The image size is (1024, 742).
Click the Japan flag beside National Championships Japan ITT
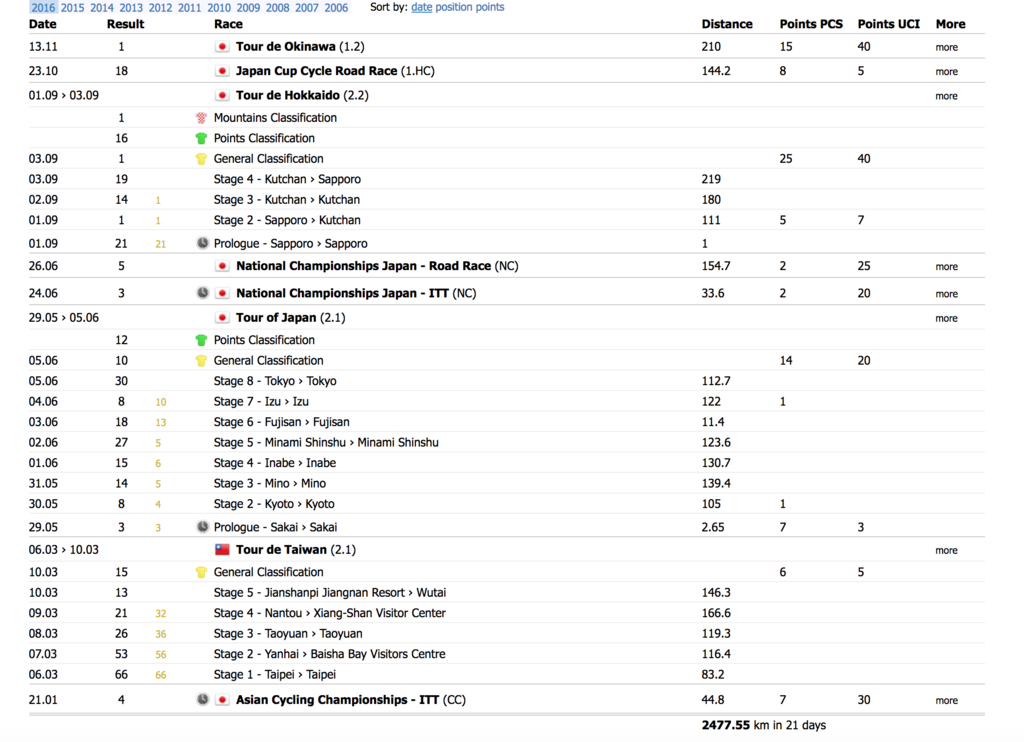(222, 293)
